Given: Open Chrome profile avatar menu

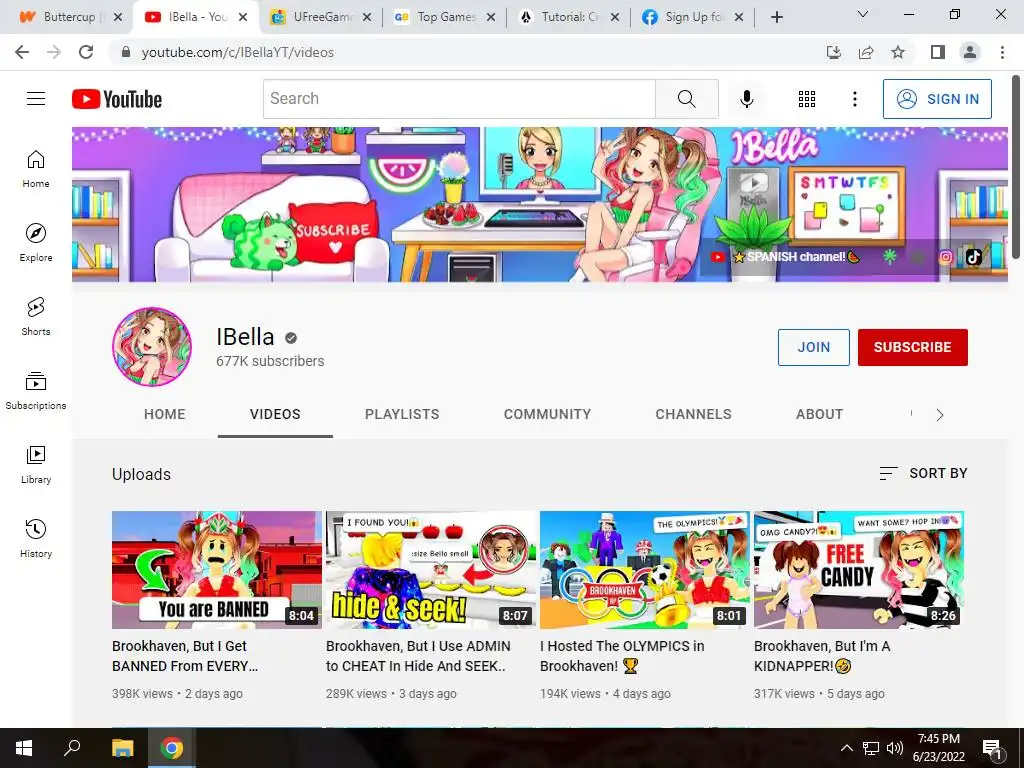Looking at the screenshot, I should point(970,52).
